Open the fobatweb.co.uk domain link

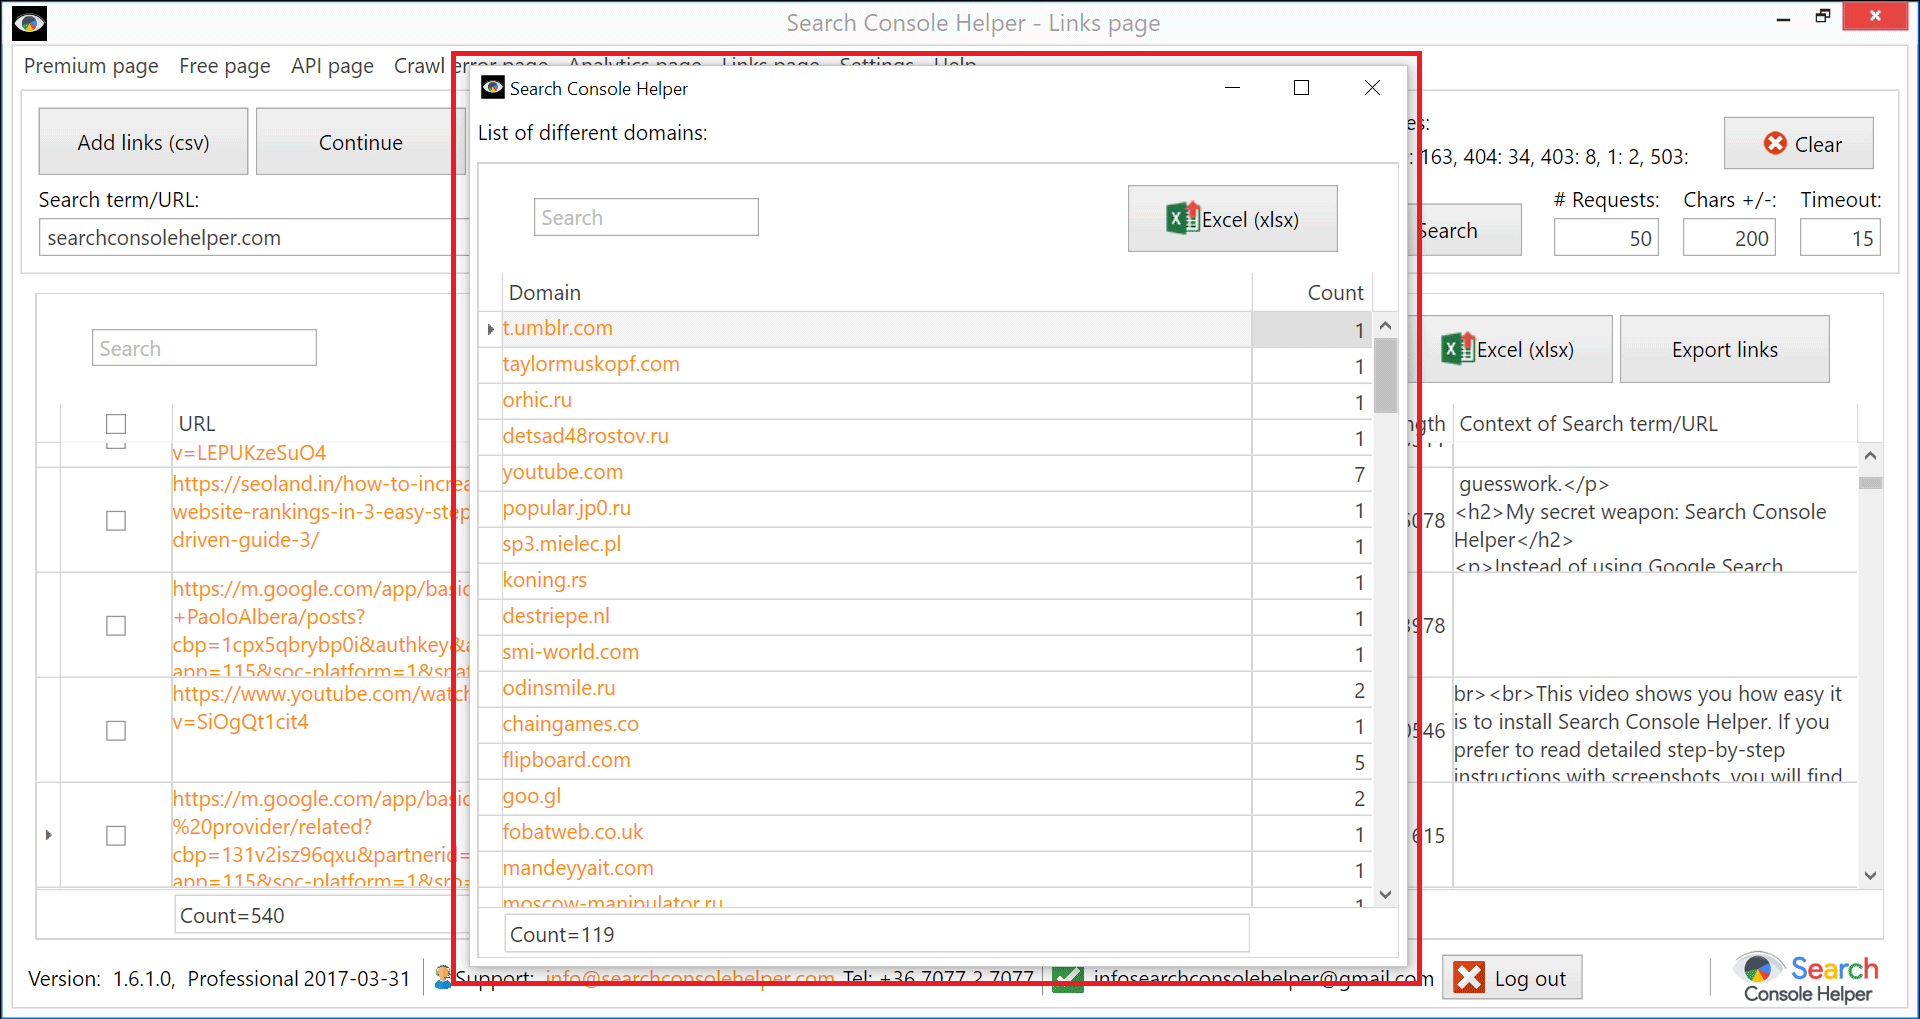tap(572, 832)
